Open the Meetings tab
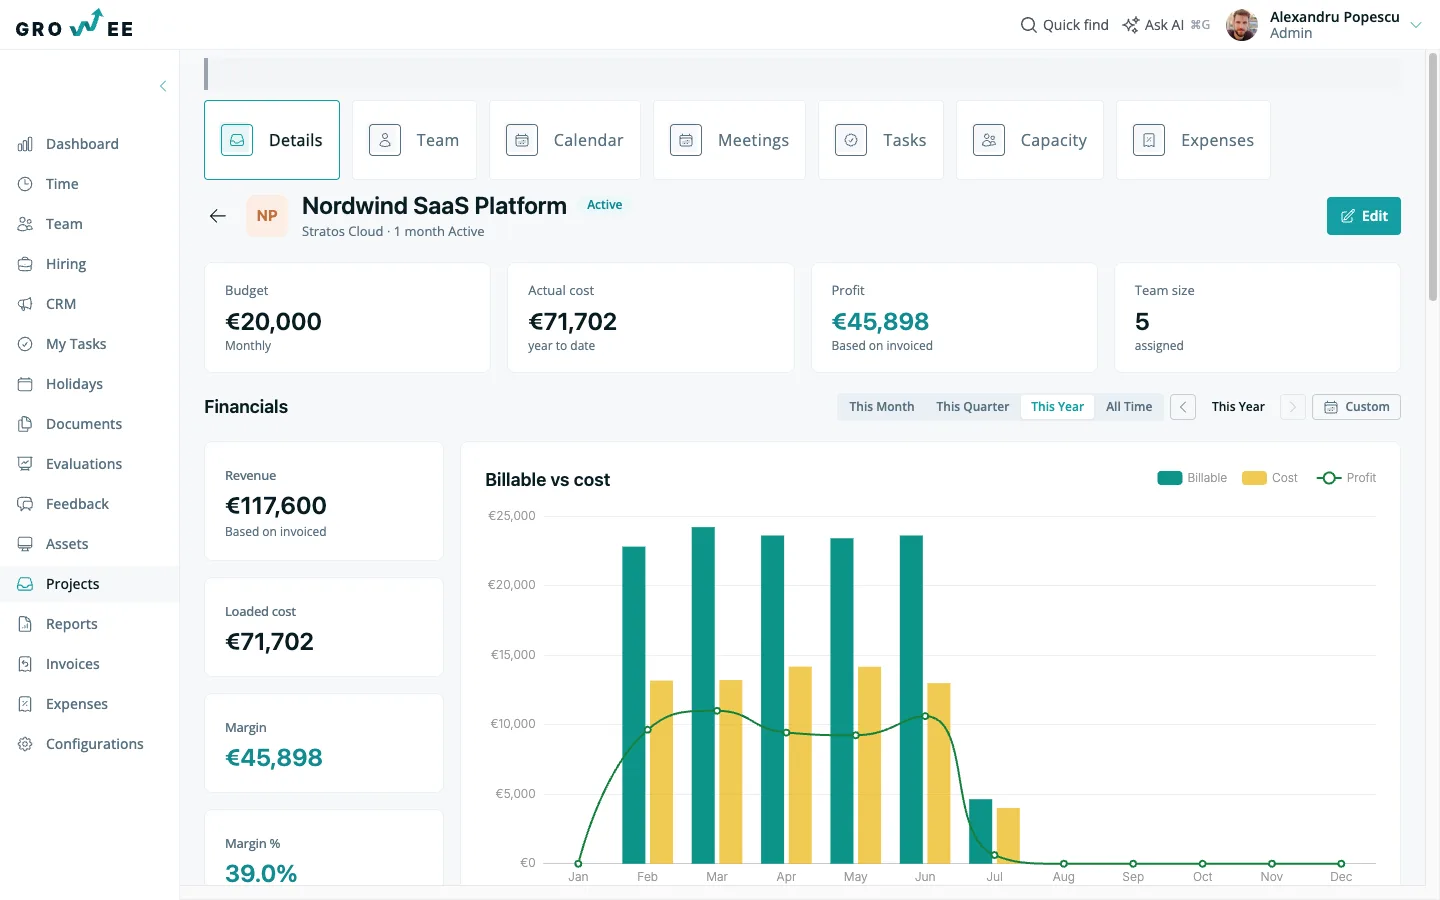1440x900 pixels. [729, 140]
